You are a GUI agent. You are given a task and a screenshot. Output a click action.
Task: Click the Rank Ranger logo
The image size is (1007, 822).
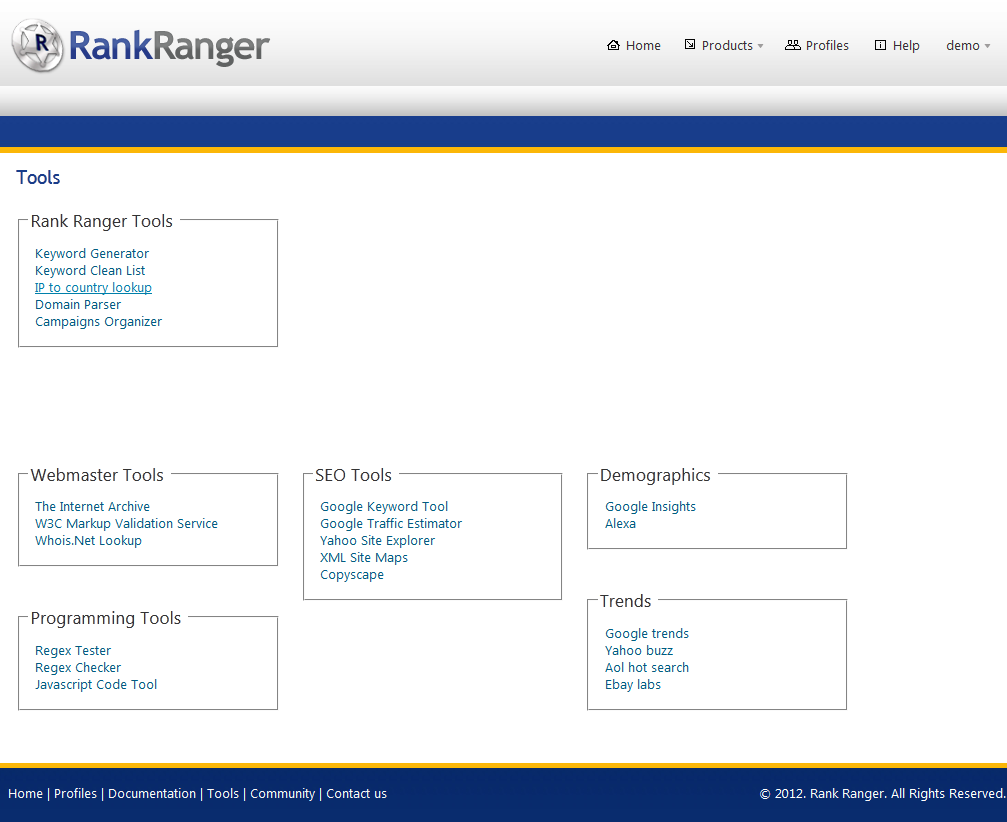click(x=141, y=45)
